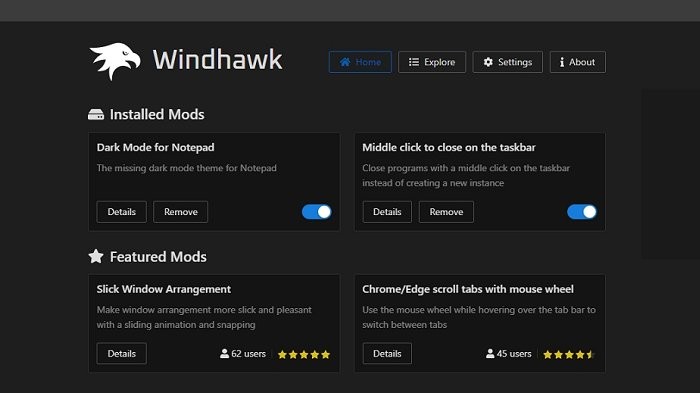Open Details for Chrome/Edge scroll tabs mod

(387, 354)
